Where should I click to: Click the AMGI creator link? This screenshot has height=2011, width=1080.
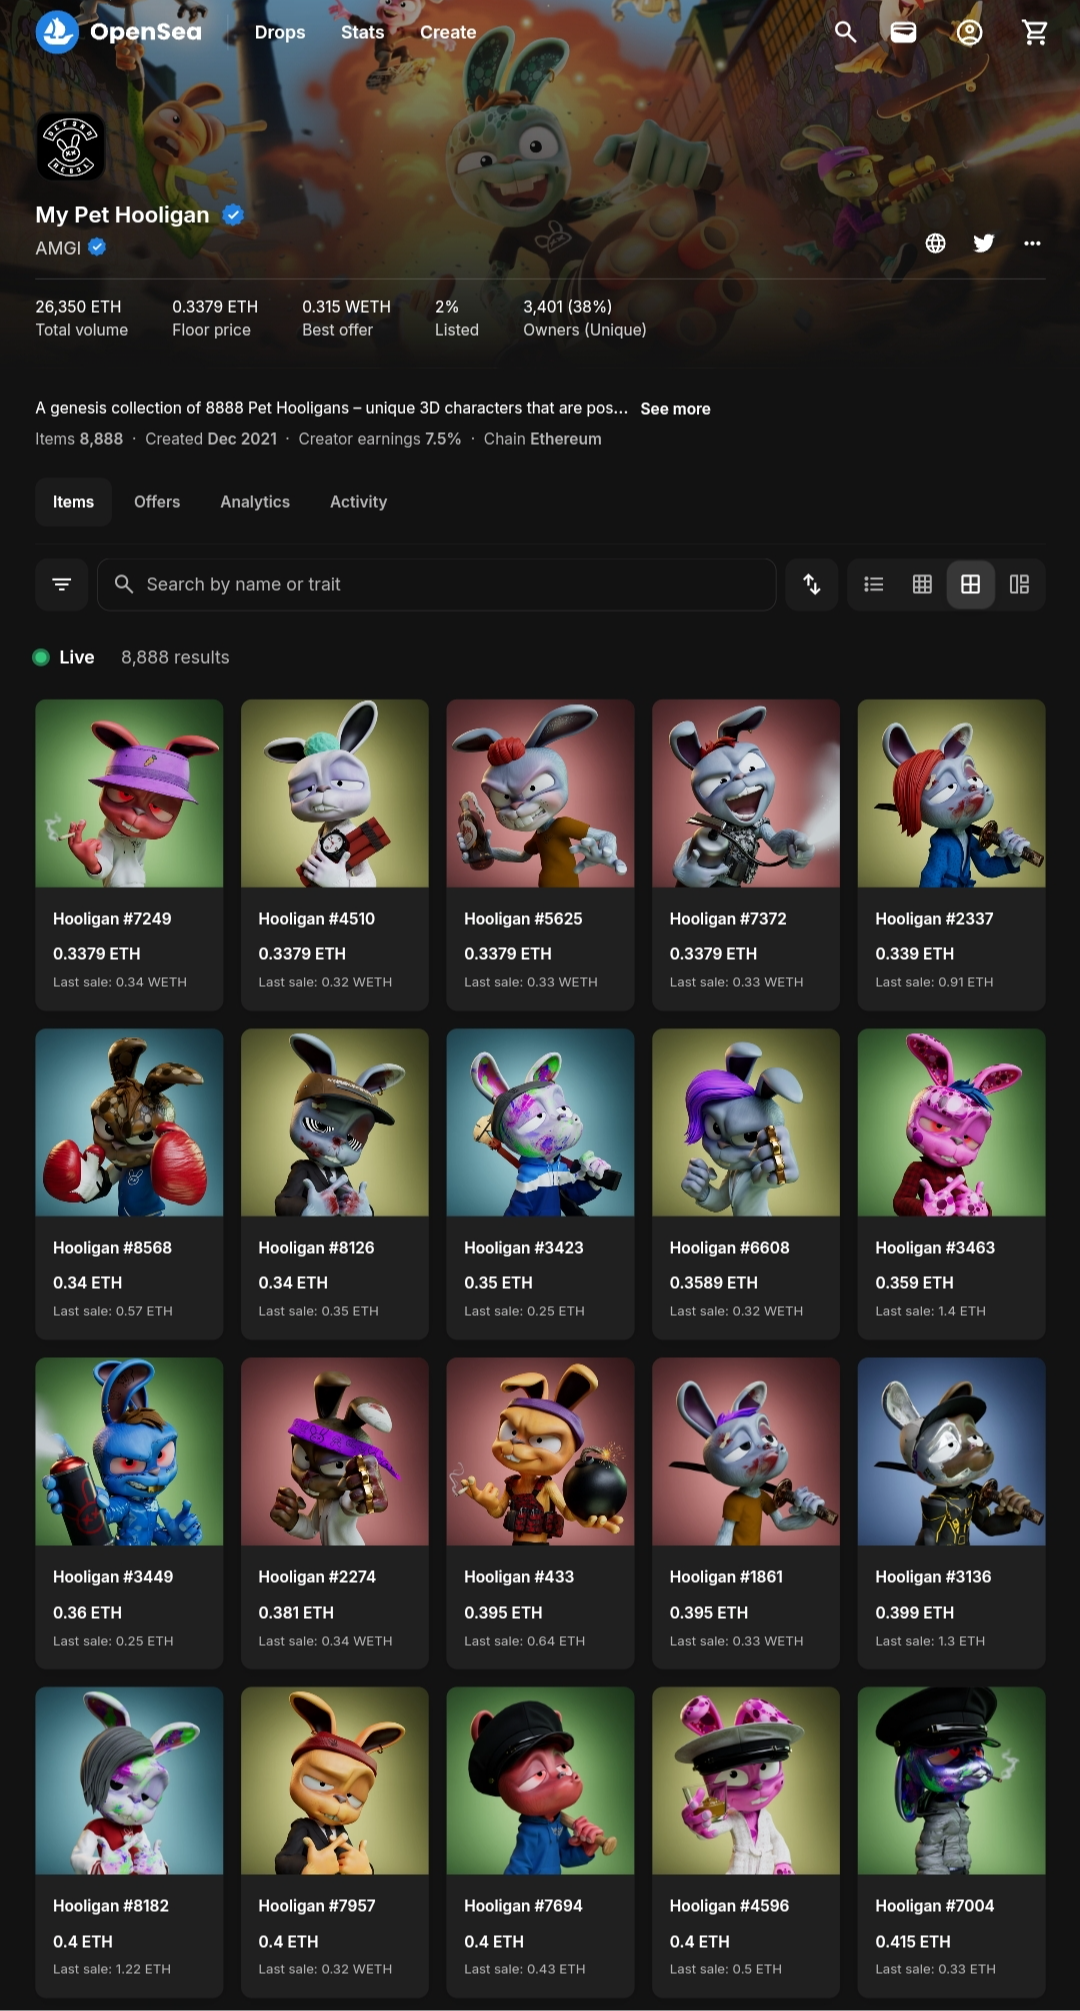(x=58, y=248)
